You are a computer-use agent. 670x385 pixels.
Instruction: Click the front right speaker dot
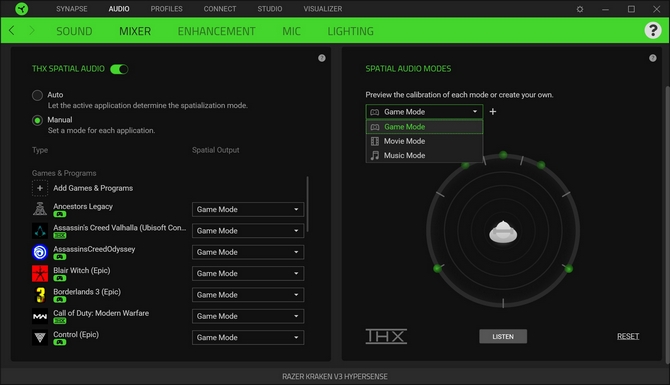pos(541,165)
